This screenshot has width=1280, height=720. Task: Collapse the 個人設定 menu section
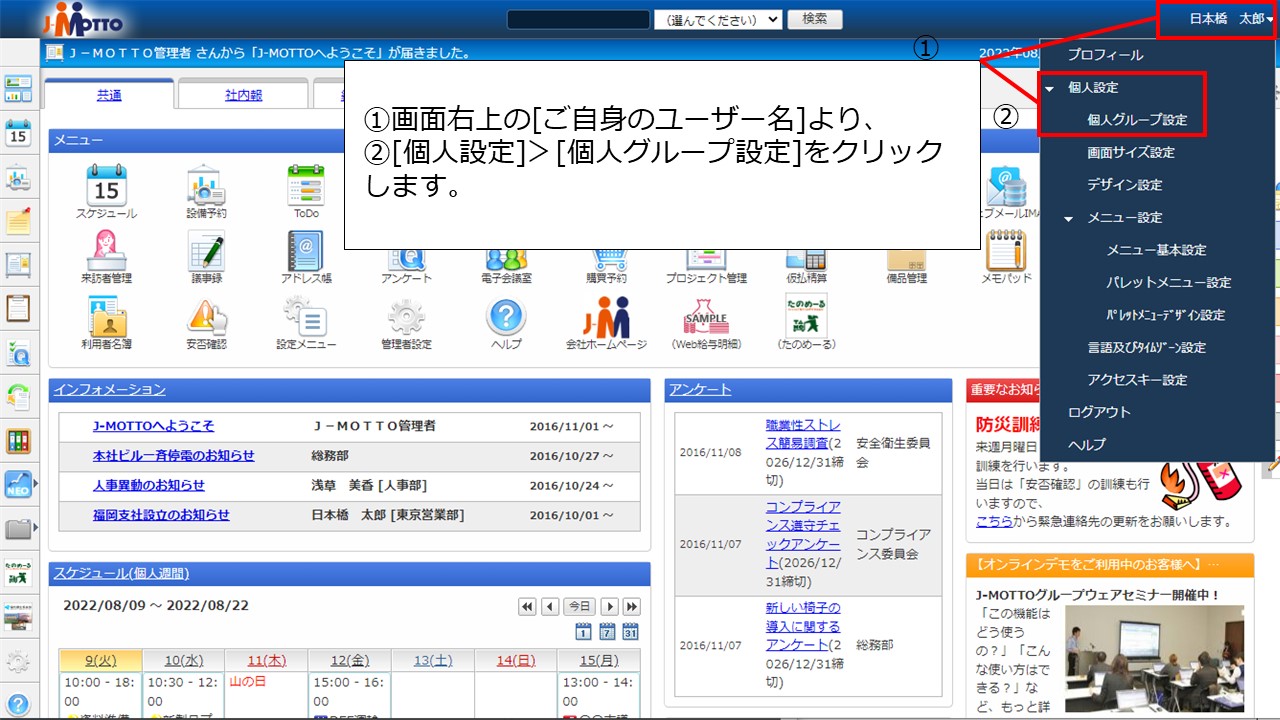[1050, 88]
